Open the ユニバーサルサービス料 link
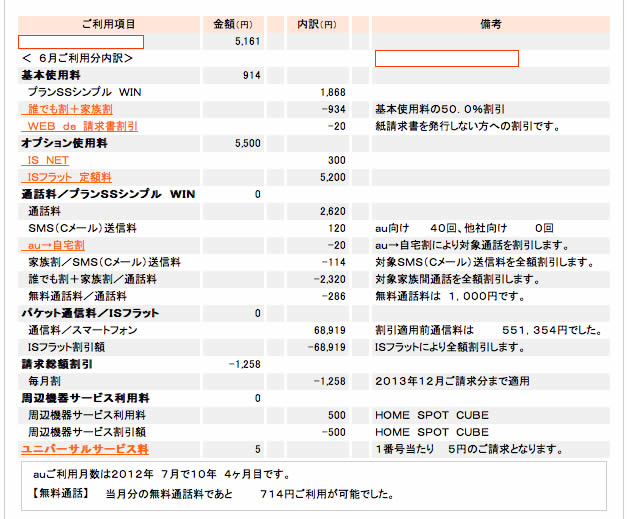This screenshot has width=627, height=519. (85, 449)
